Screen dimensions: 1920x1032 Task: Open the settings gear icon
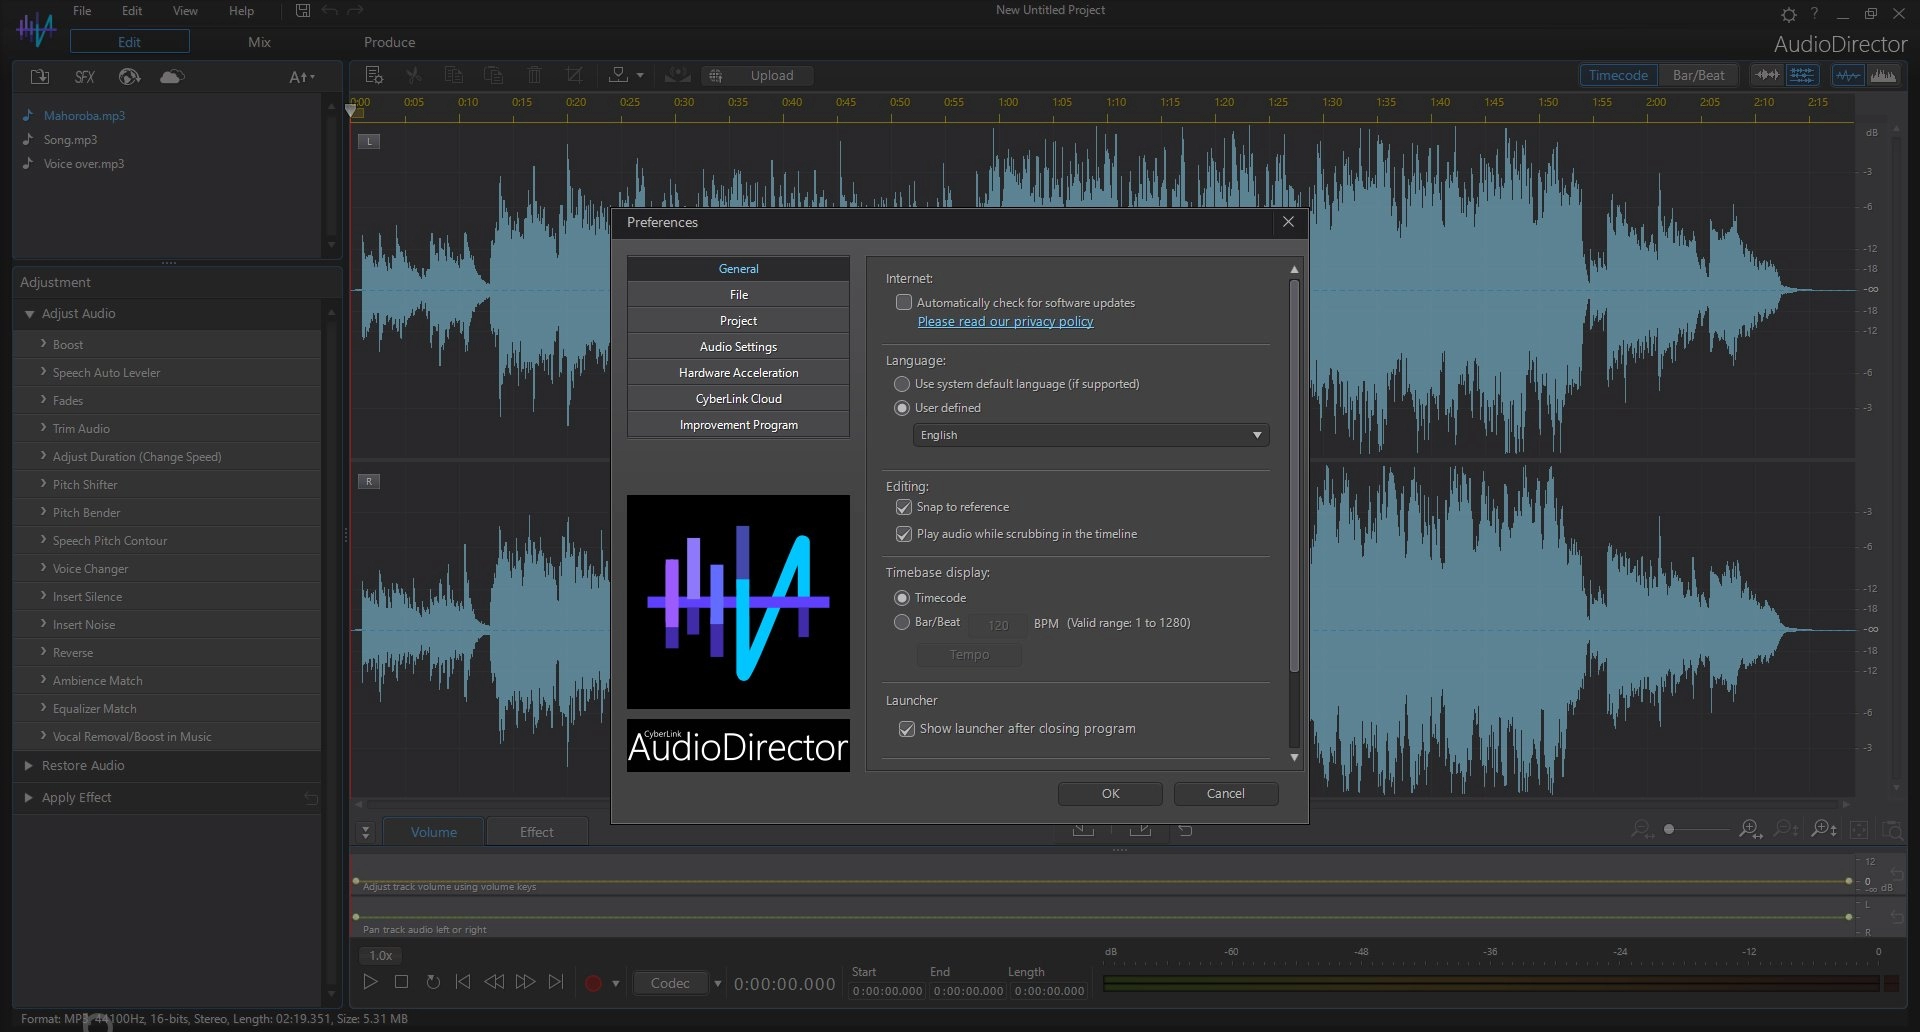(1789, 14)
